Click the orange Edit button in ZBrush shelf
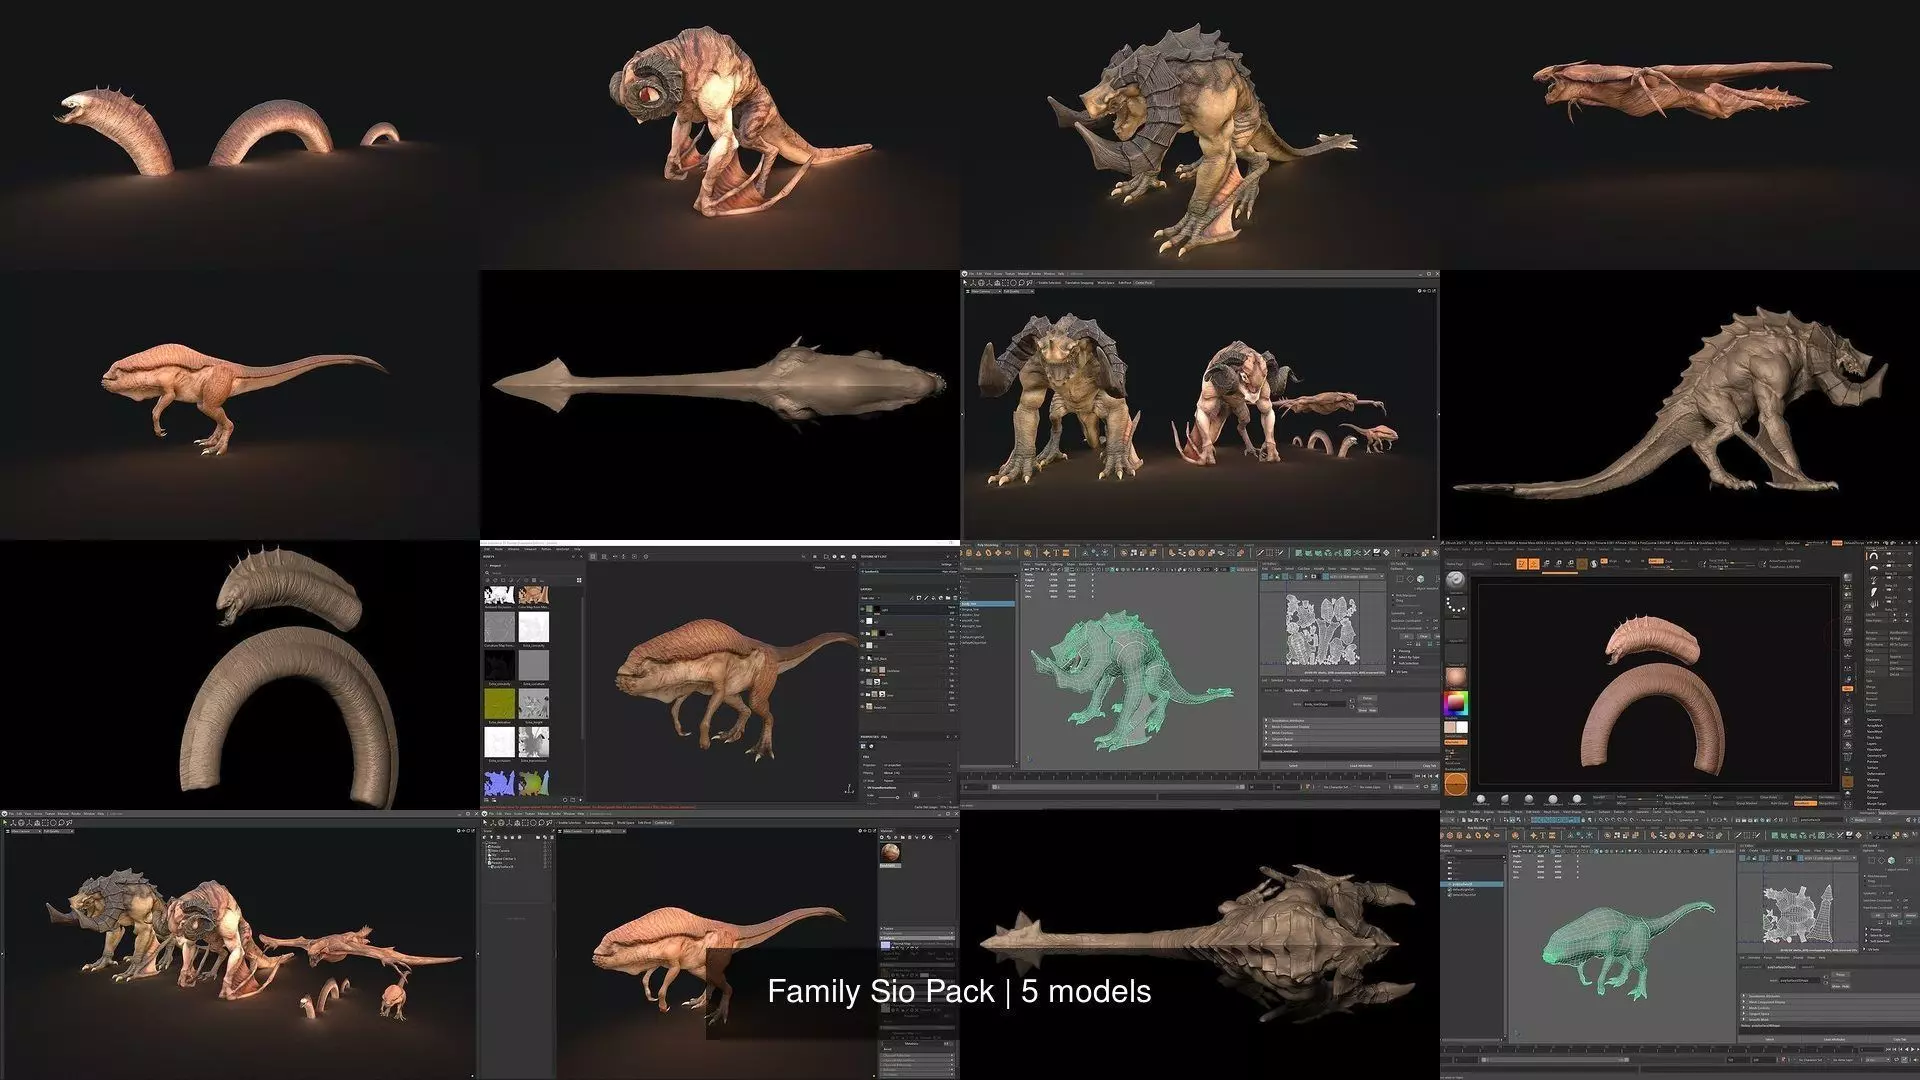The image size is (1920, 1080). click(x=1522, y=564)
